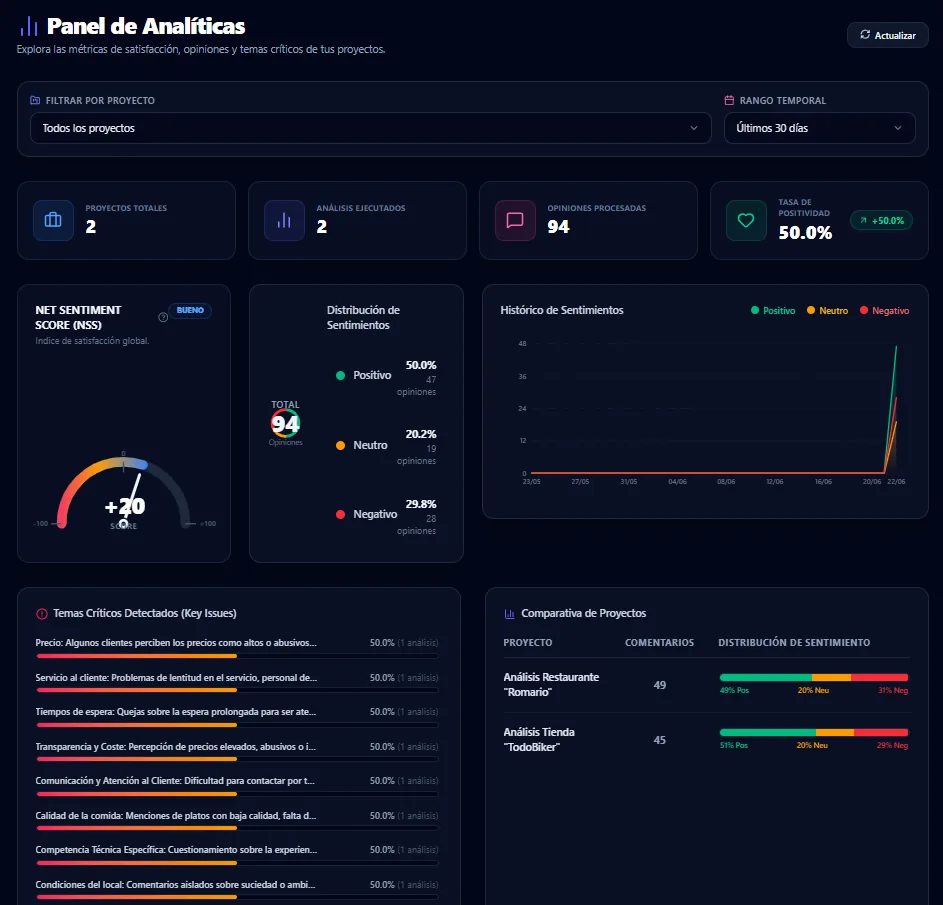Click the total 94 donut chart
Image resolution: width=943 pixels, height=905 pixels.
click(x=285, y=423)
